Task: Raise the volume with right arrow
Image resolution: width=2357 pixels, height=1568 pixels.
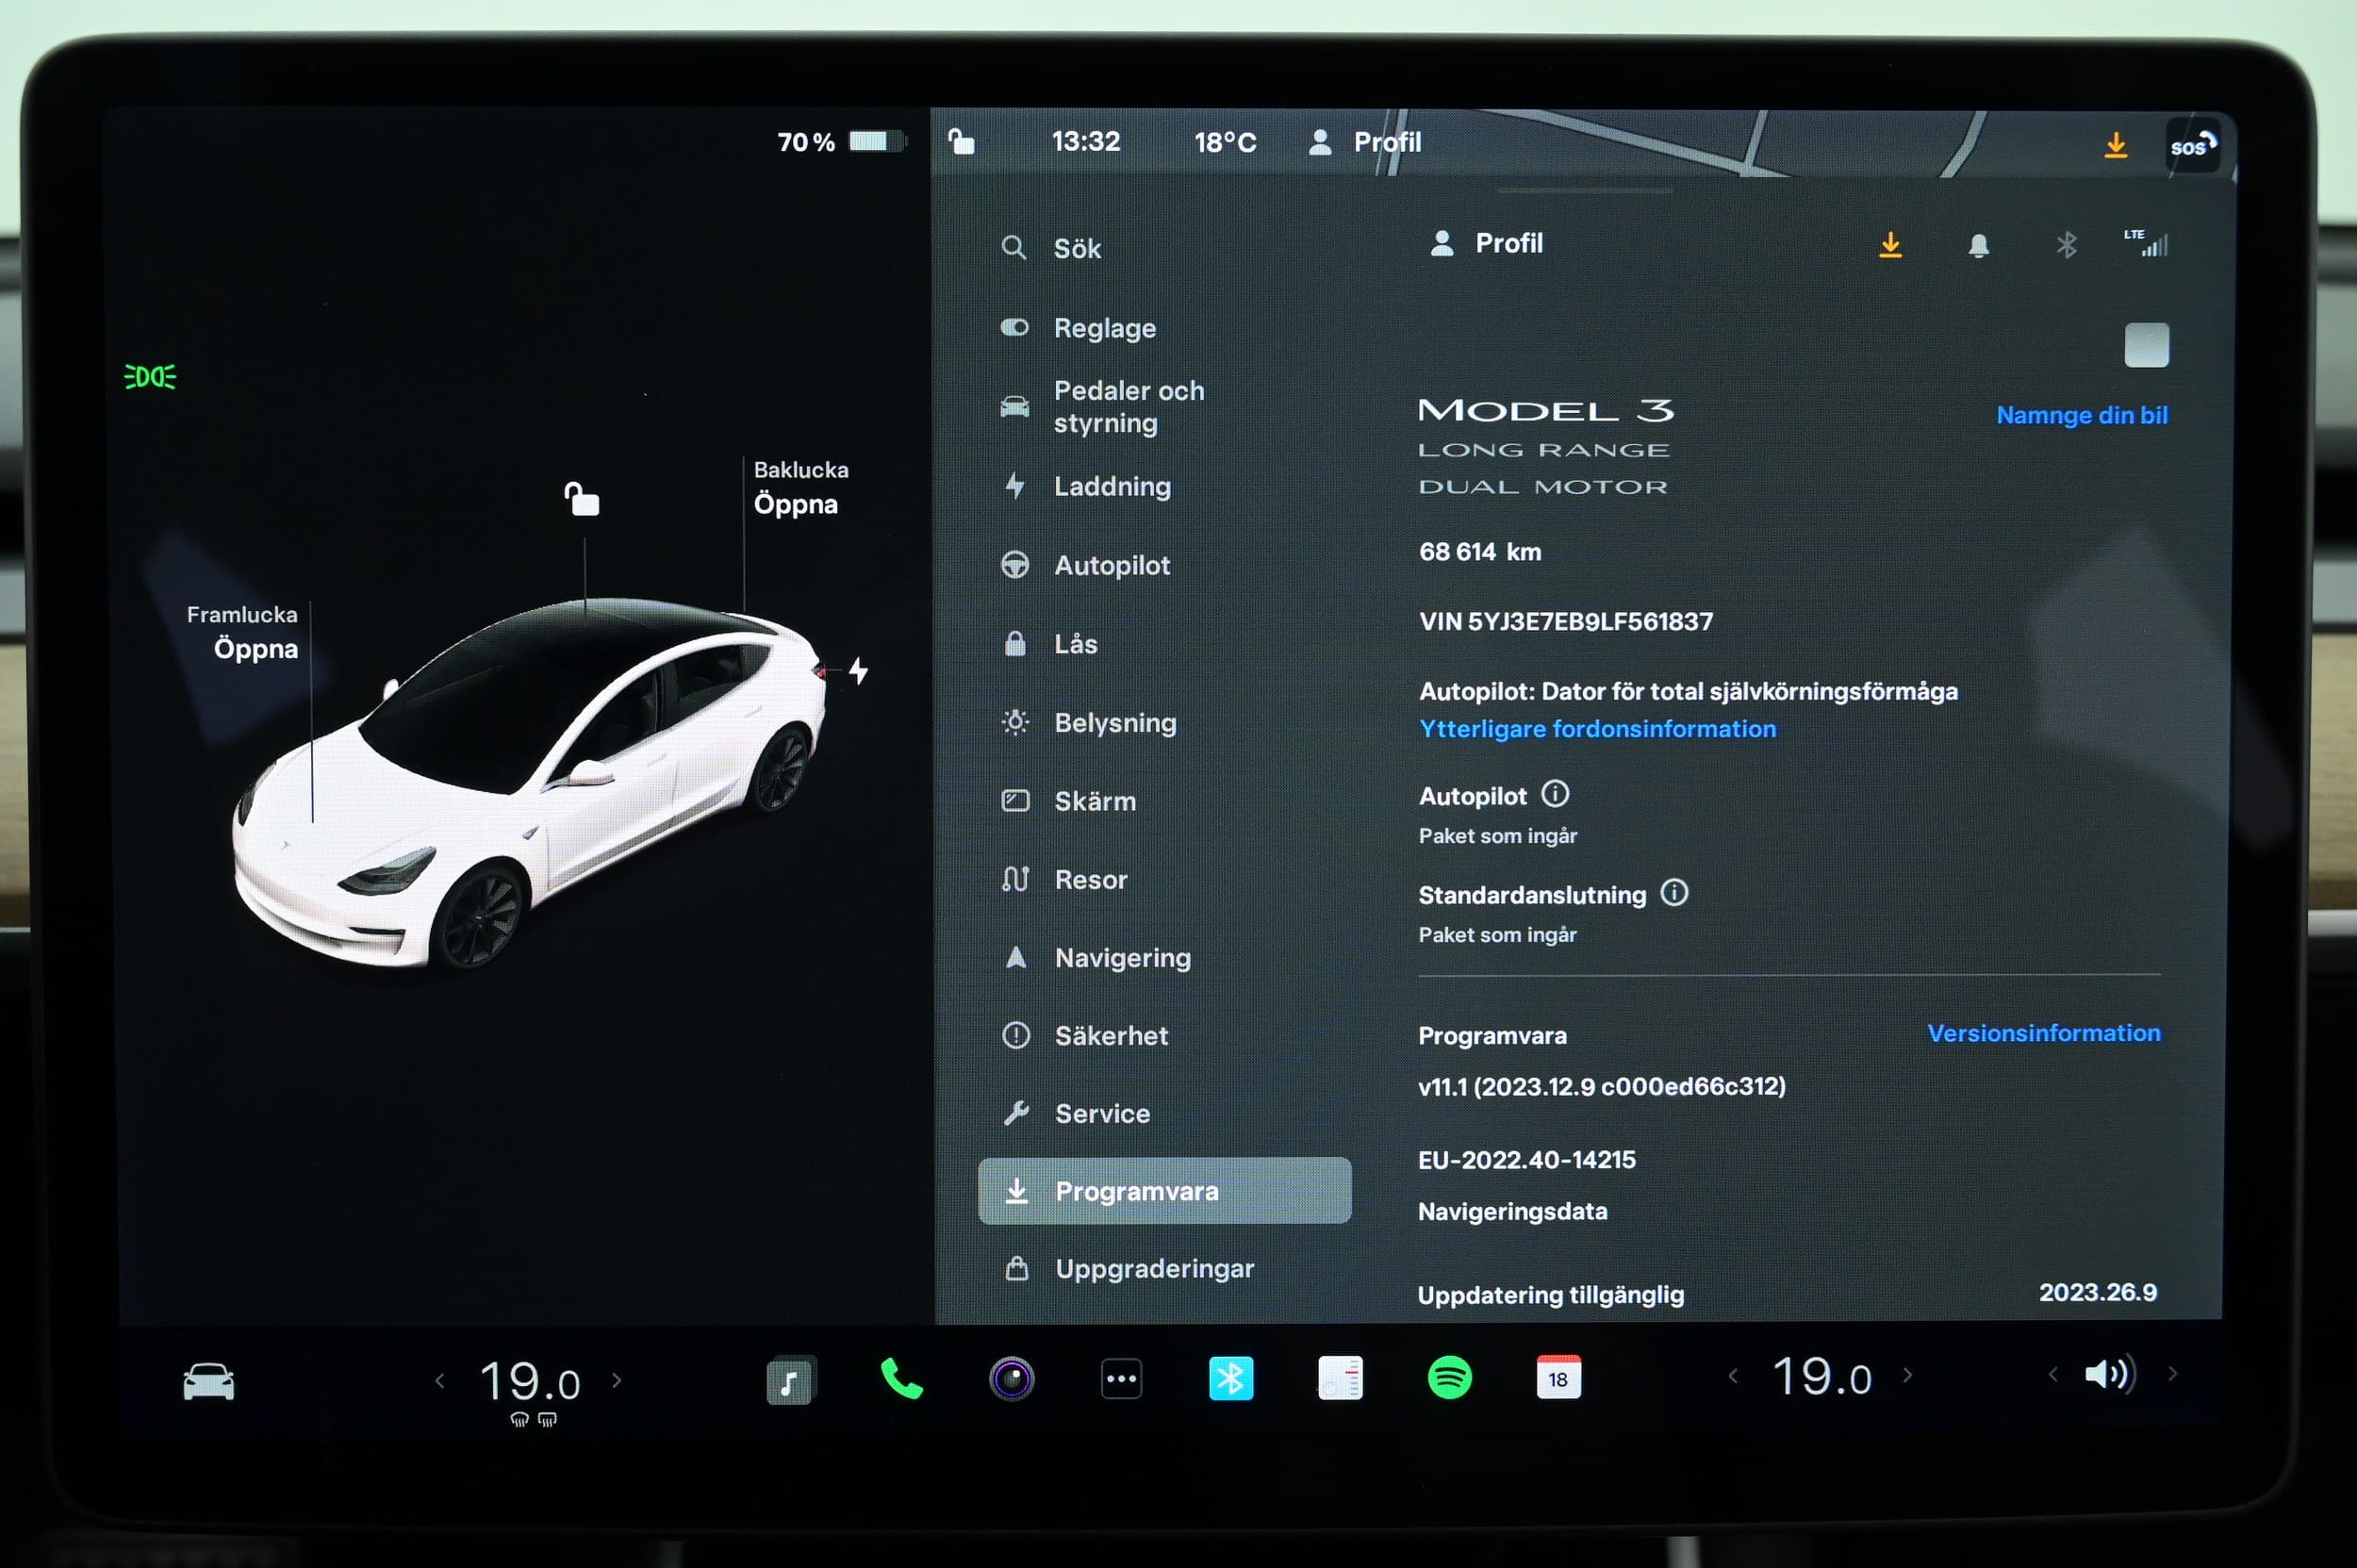Action: [x=2172, y=1373]
